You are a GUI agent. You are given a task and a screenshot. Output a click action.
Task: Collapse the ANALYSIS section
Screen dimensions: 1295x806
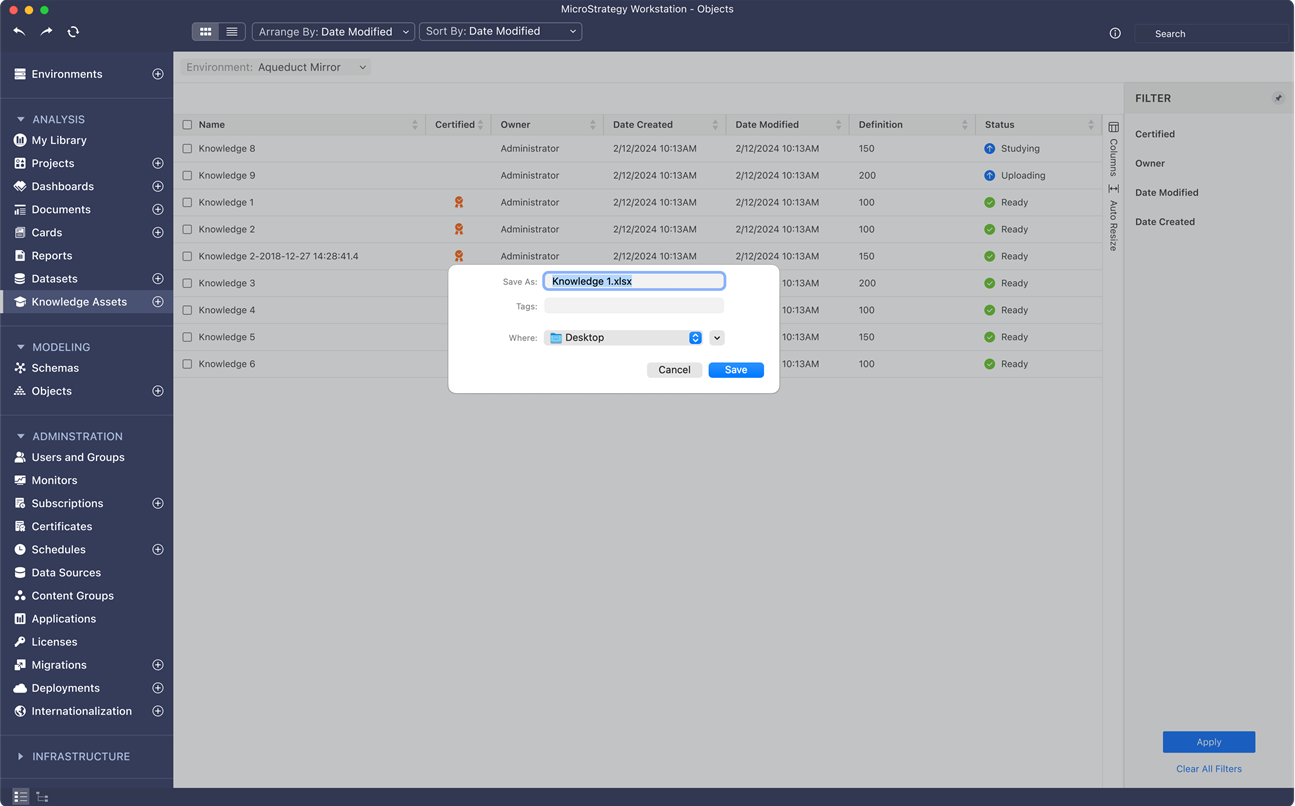(x=21, y=119)
